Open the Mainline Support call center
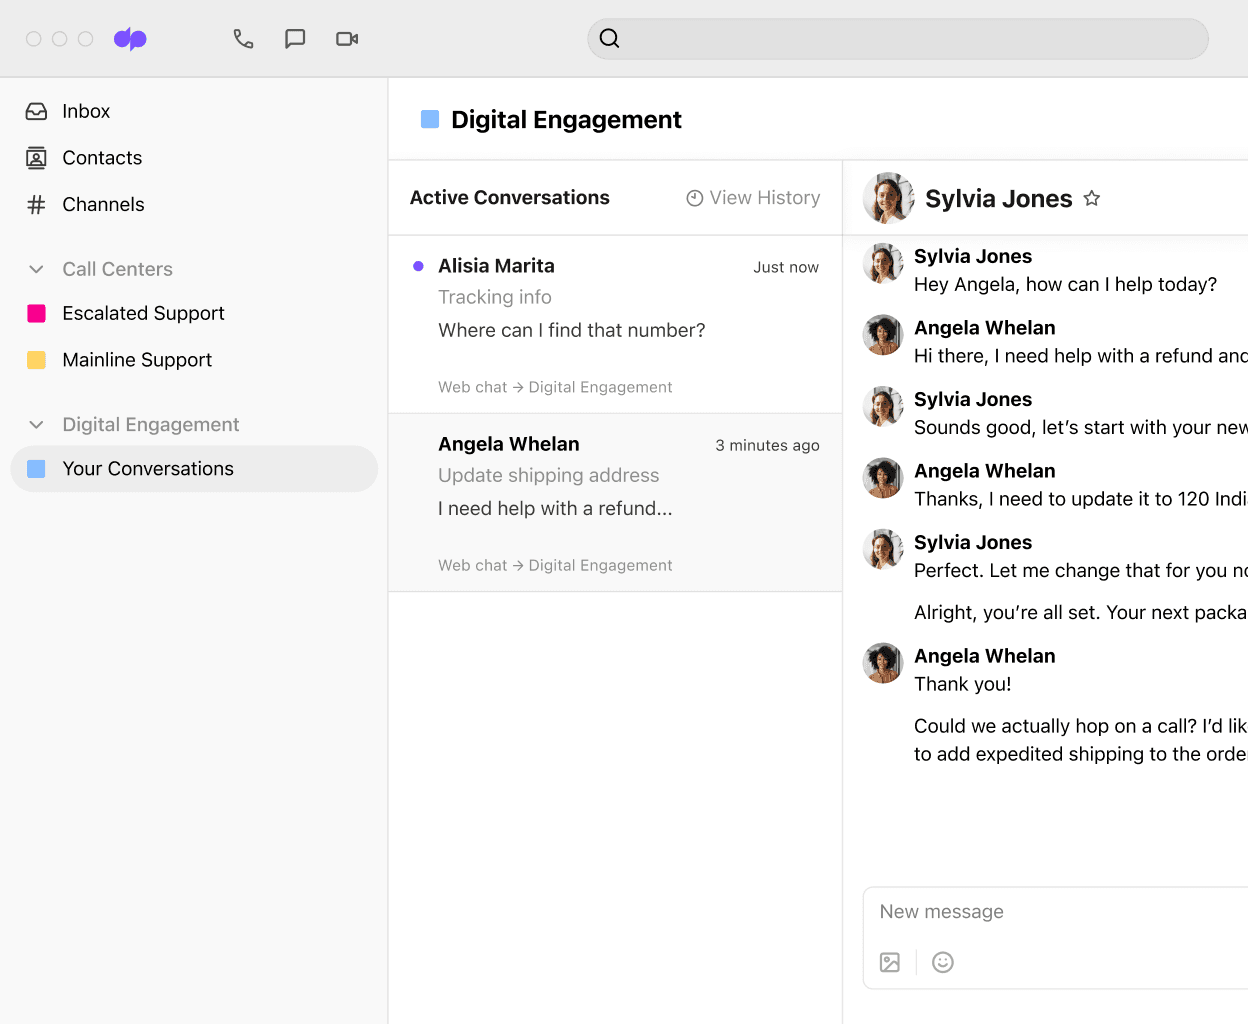 tap(137, 359)
